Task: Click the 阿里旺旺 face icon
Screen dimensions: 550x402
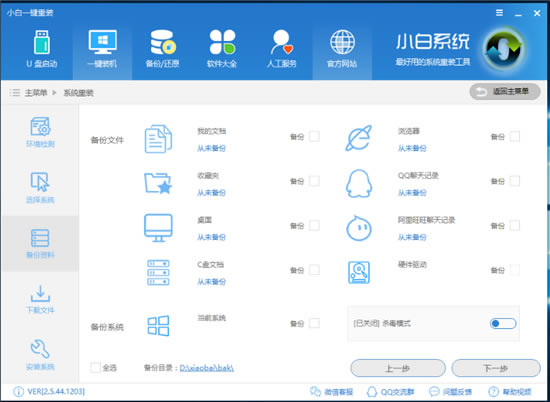Action: click(358, 228)
